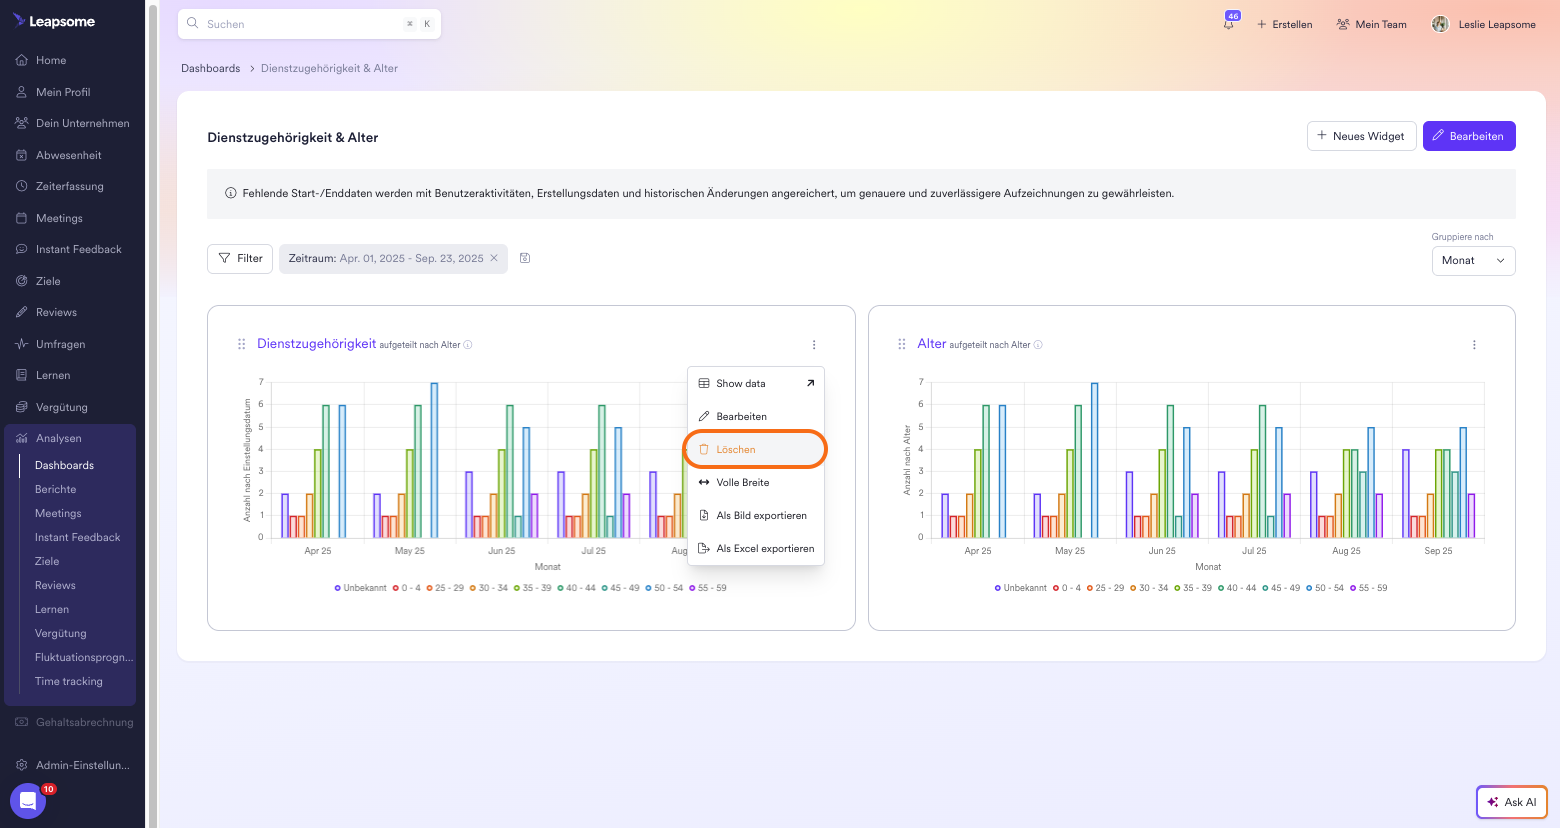Image resolution: width=1560 pixels, height=828 pixels.
Task: Open the Gruppiere nach Monat dropdown
Action: (1473, 260)
